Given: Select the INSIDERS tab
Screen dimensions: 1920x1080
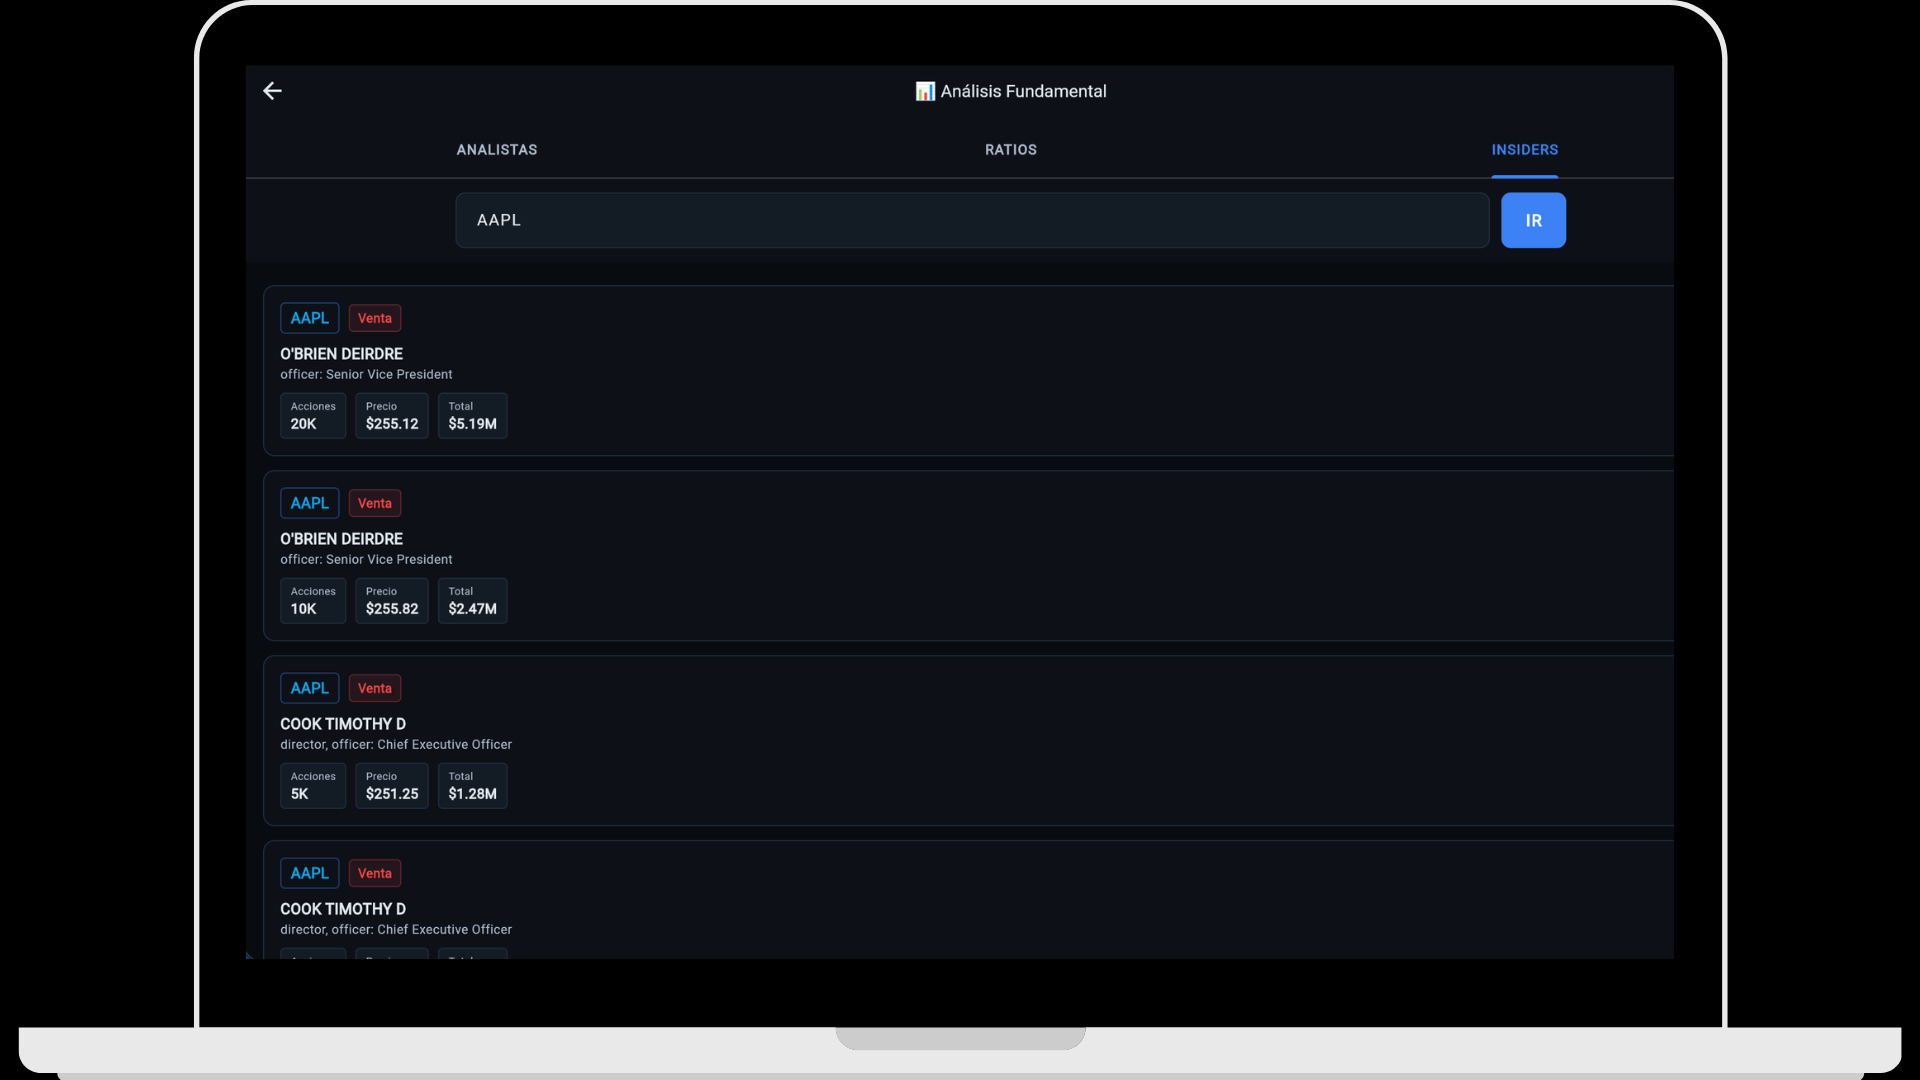Looking at the screenshot, I should (1524, 149).
